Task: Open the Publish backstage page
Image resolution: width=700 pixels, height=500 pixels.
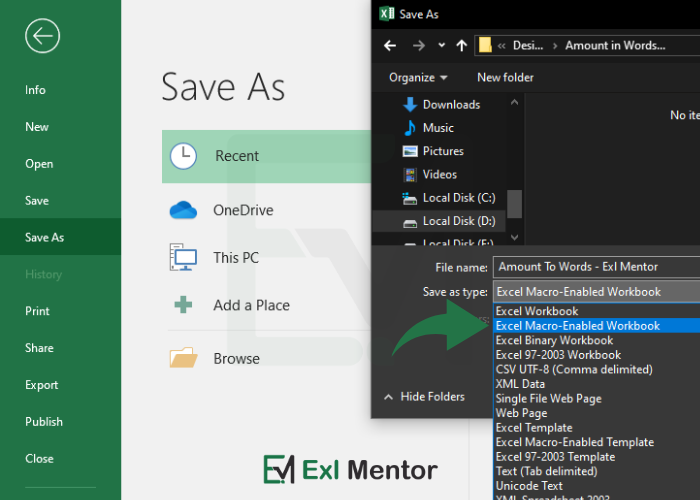Action: [44, 421]
